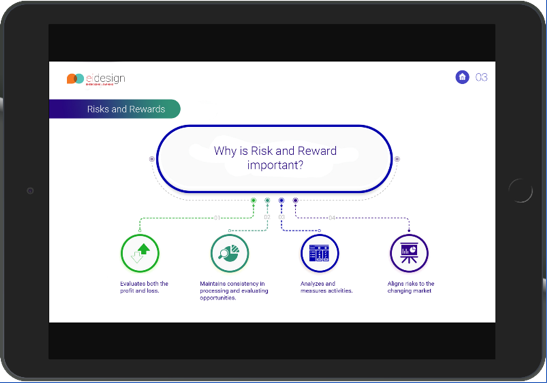The width and height of the screenshot is (547, 383).
Task: Select the pie chart magnifier consistency icon
Action: click(230, 253)
